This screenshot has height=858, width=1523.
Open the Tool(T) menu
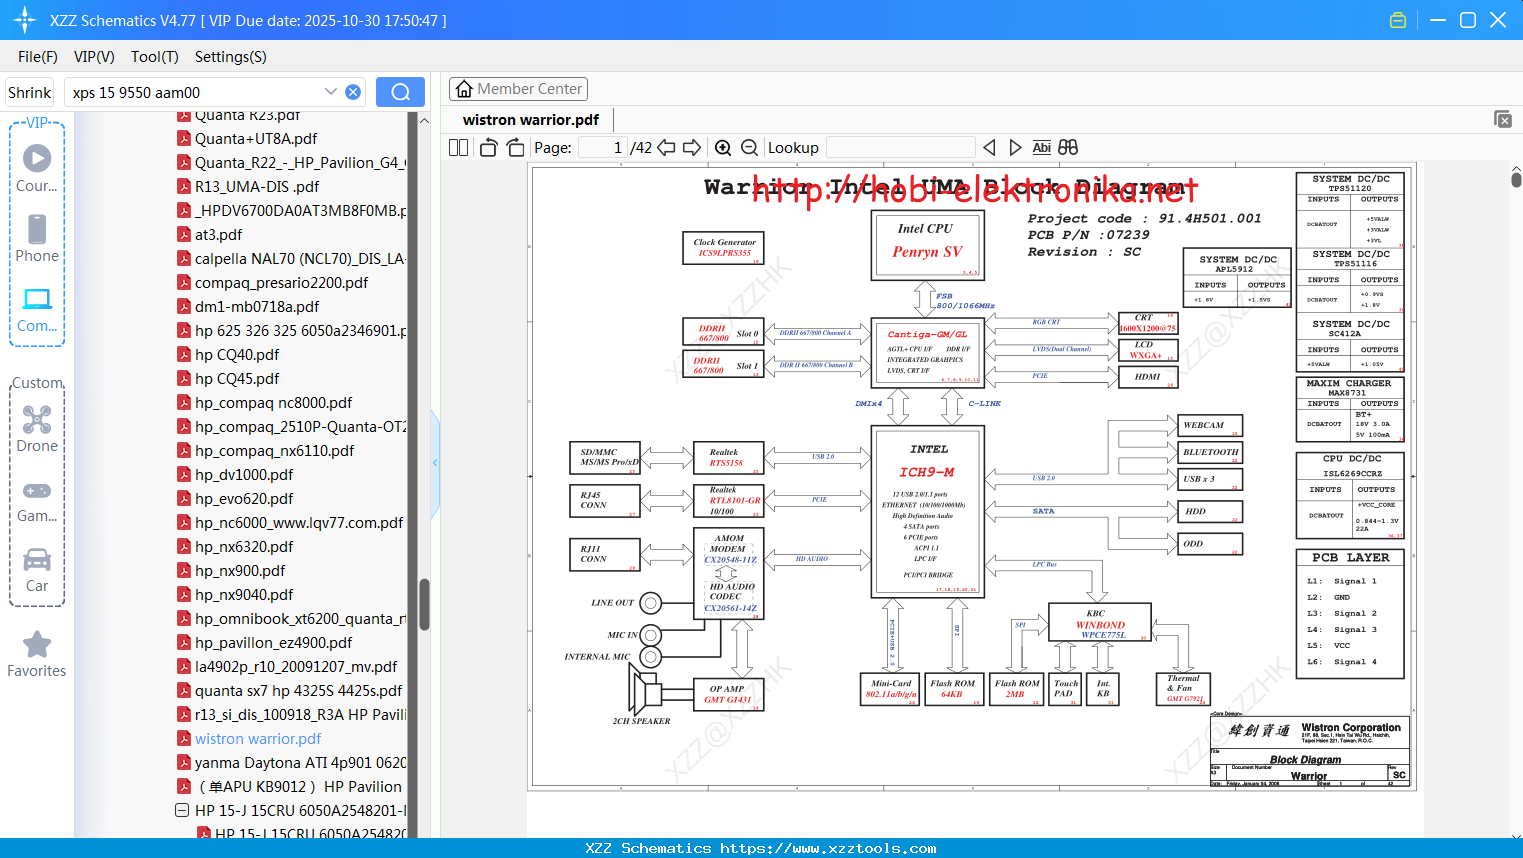(x=155, y=57)
